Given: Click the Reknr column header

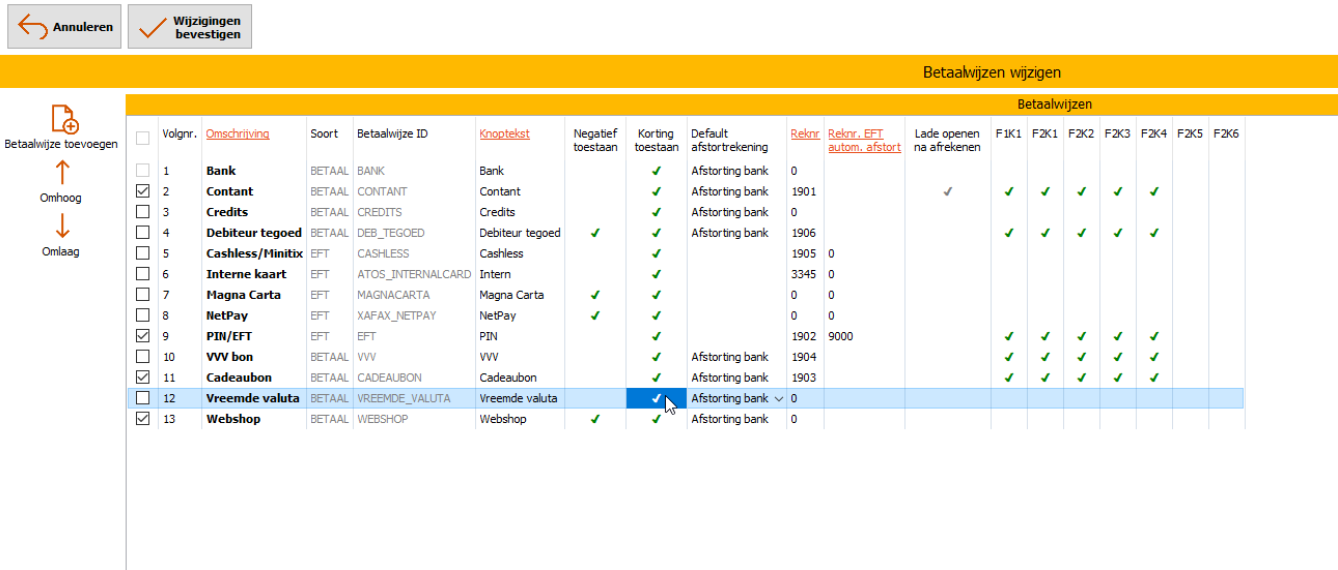Looking at the screenshot, I should (804, 134).
